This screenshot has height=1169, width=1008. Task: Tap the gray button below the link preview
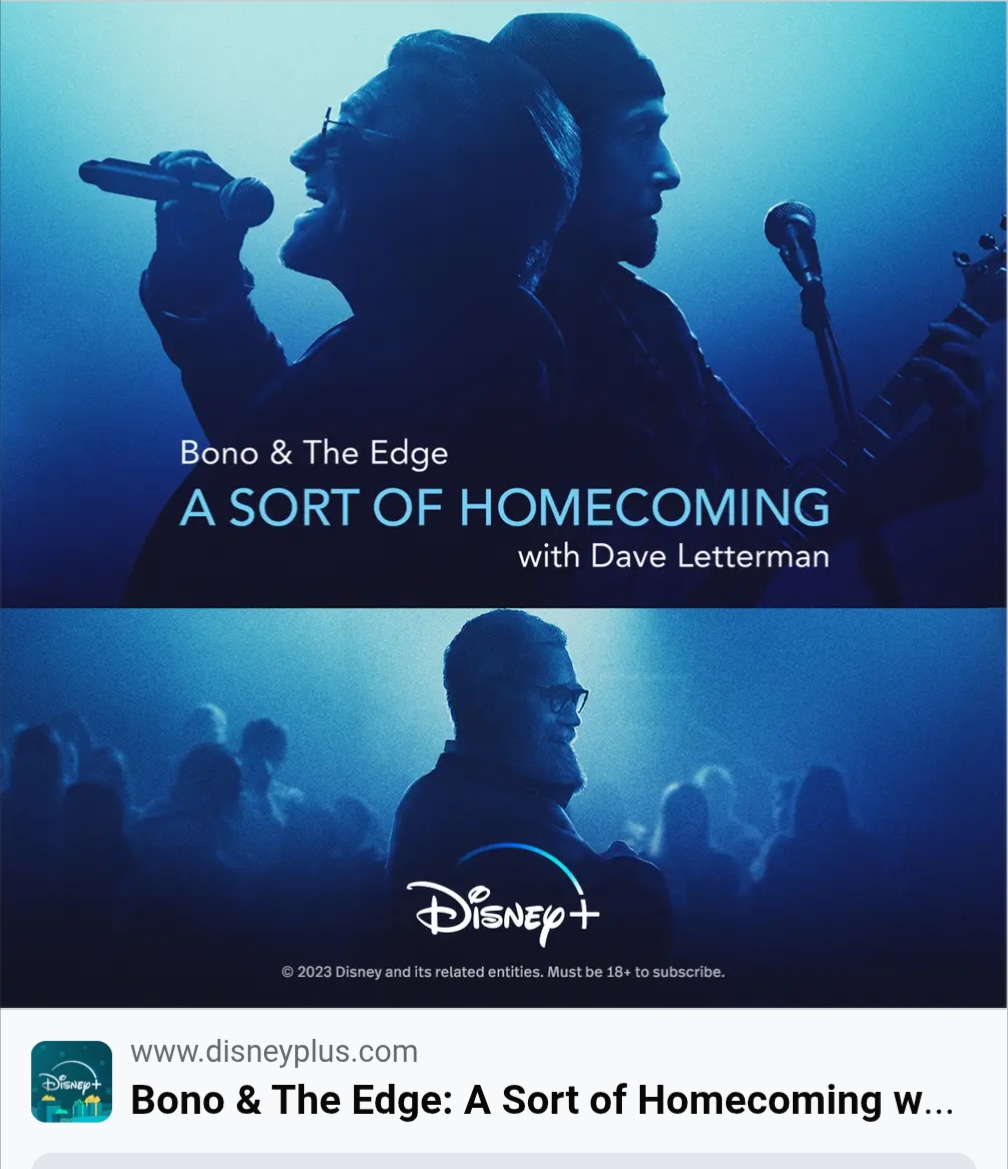[504, 1161]
